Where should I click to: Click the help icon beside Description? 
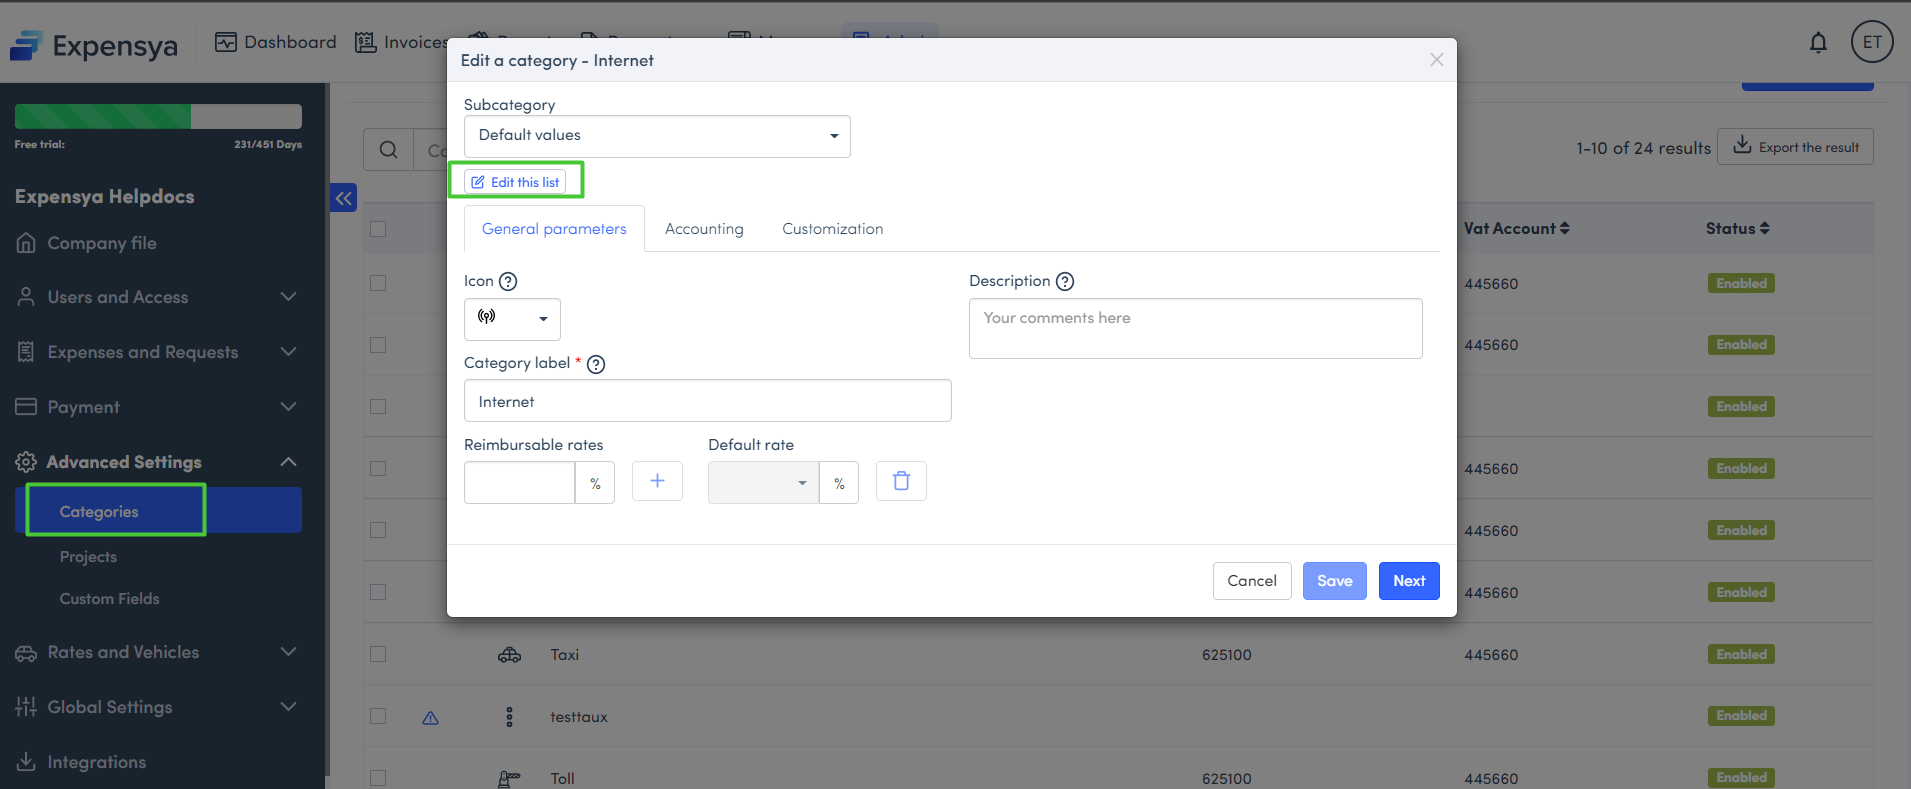pyautogui.click(x=1065, y=282)
